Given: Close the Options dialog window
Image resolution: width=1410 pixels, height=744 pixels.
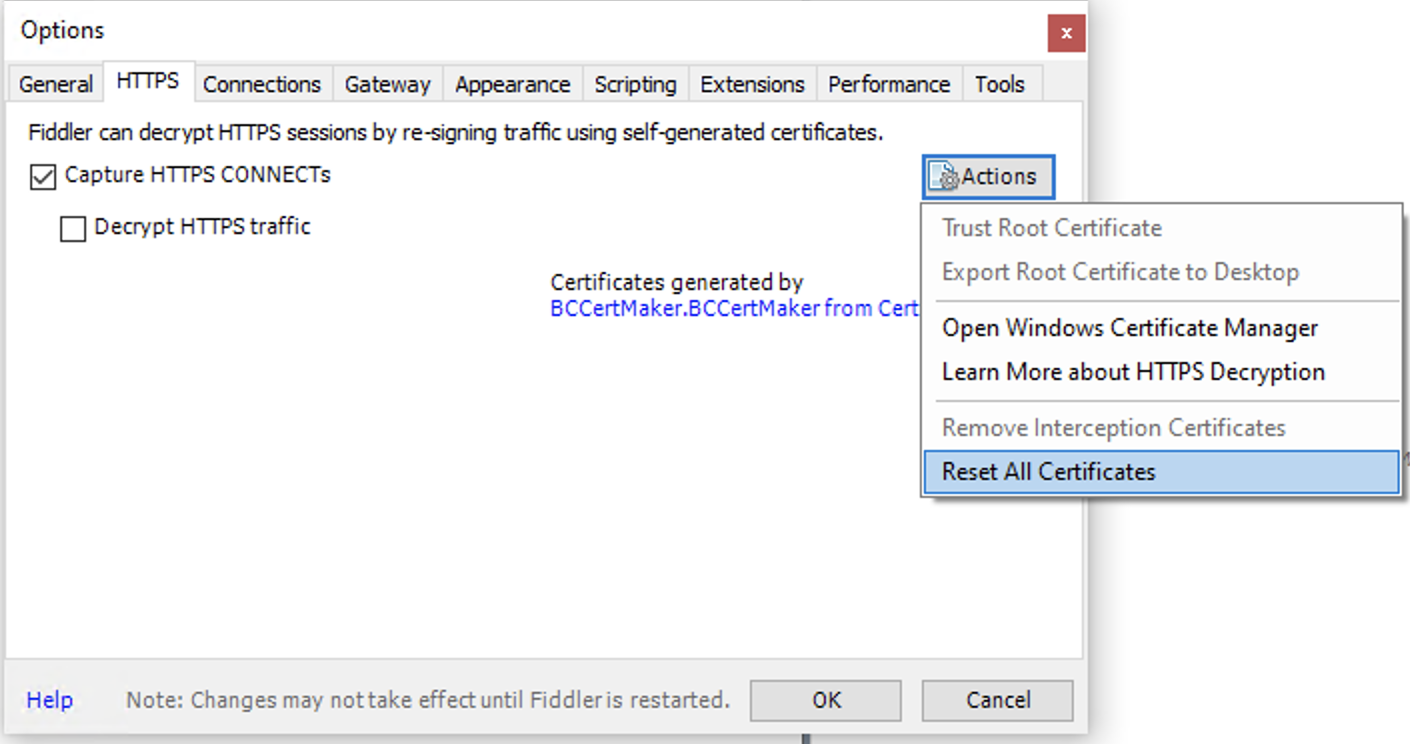Looking at the screenshot, I should click(1066, 33).
